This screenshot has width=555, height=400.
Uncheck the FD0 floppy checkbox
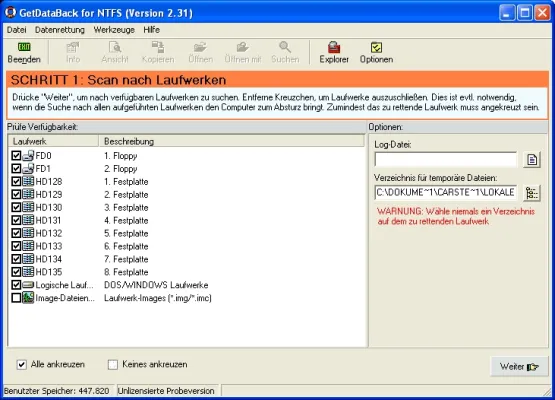(x=16, y=156)
